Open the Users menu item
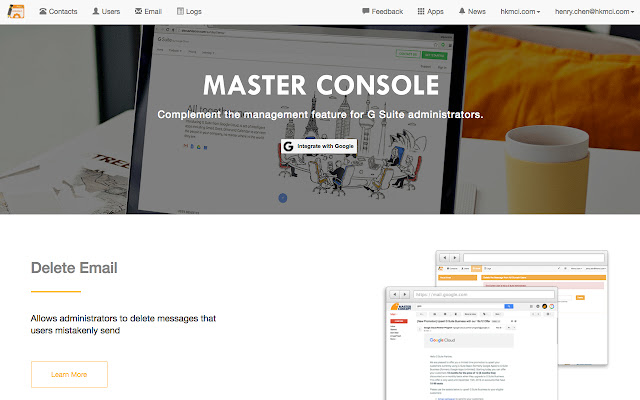 (x=106, y=11)
